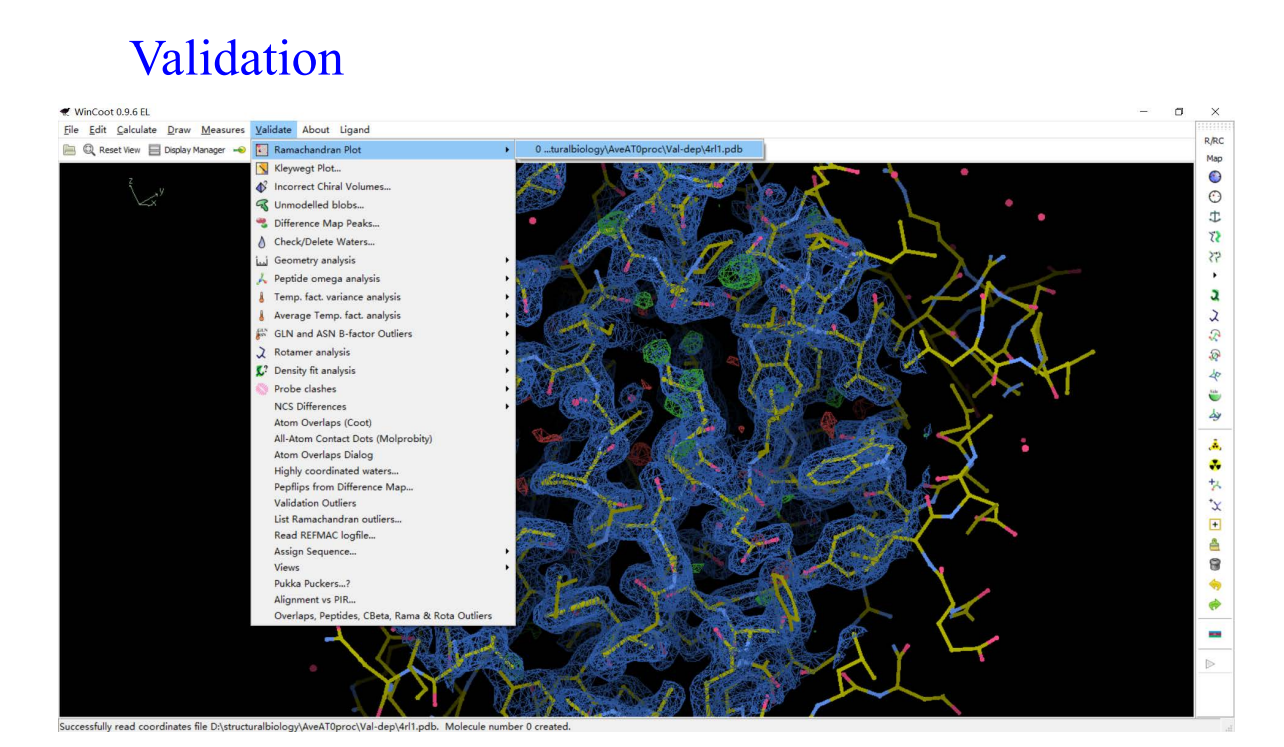Viewport: 1284px width, 747px height.
Task: Open the Edit menu
Action: click(x=97, y=130)
